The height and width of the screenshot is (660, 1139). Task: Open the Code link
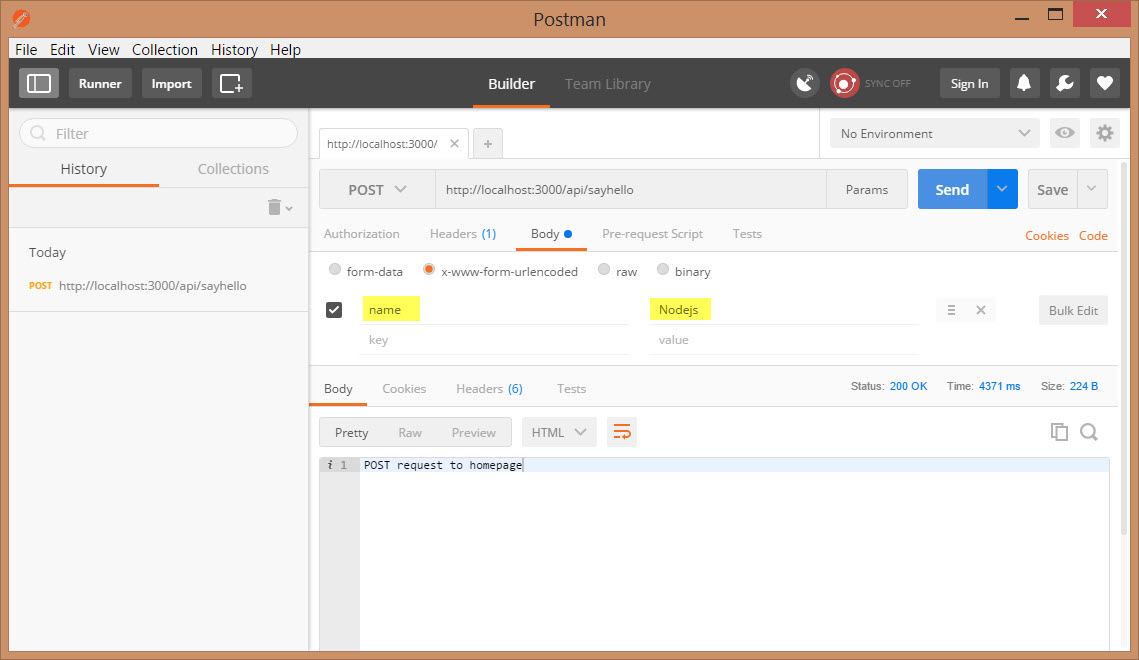(1093, 235)
